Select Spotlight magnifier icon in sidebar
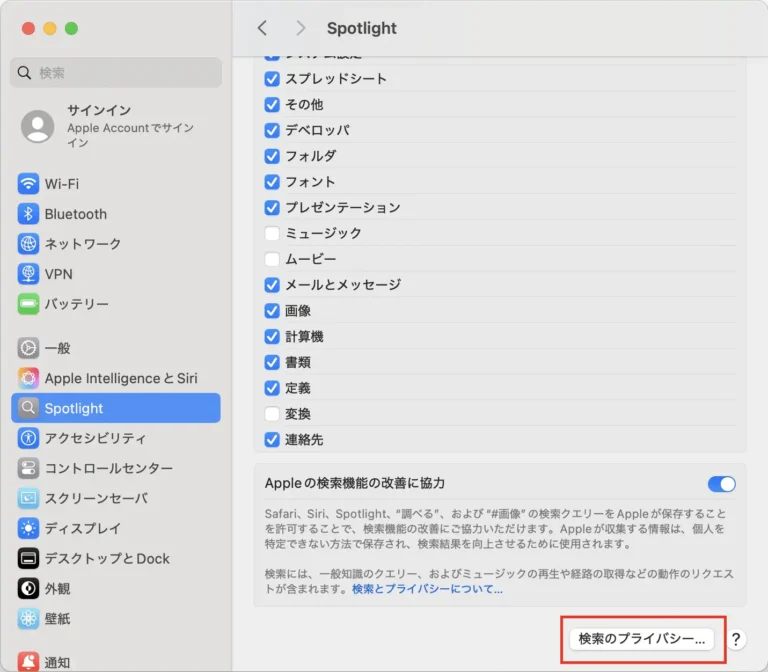This screenshot has height=672, width=768. click(x=28, y=408)
